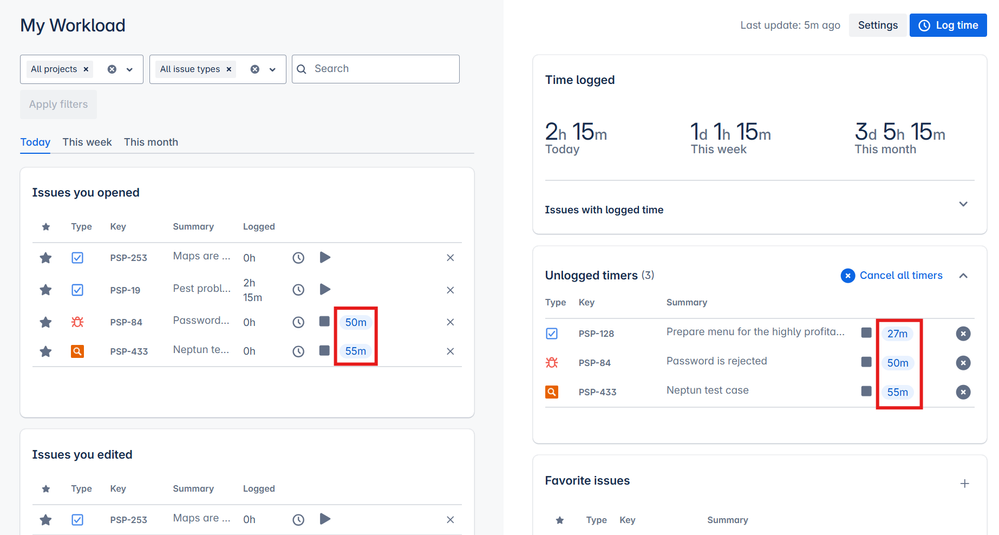Click the bug type icon of PSP-84 in Issues you opened
The height and width of the screenshot is (535, 999).
pos(77,322)
